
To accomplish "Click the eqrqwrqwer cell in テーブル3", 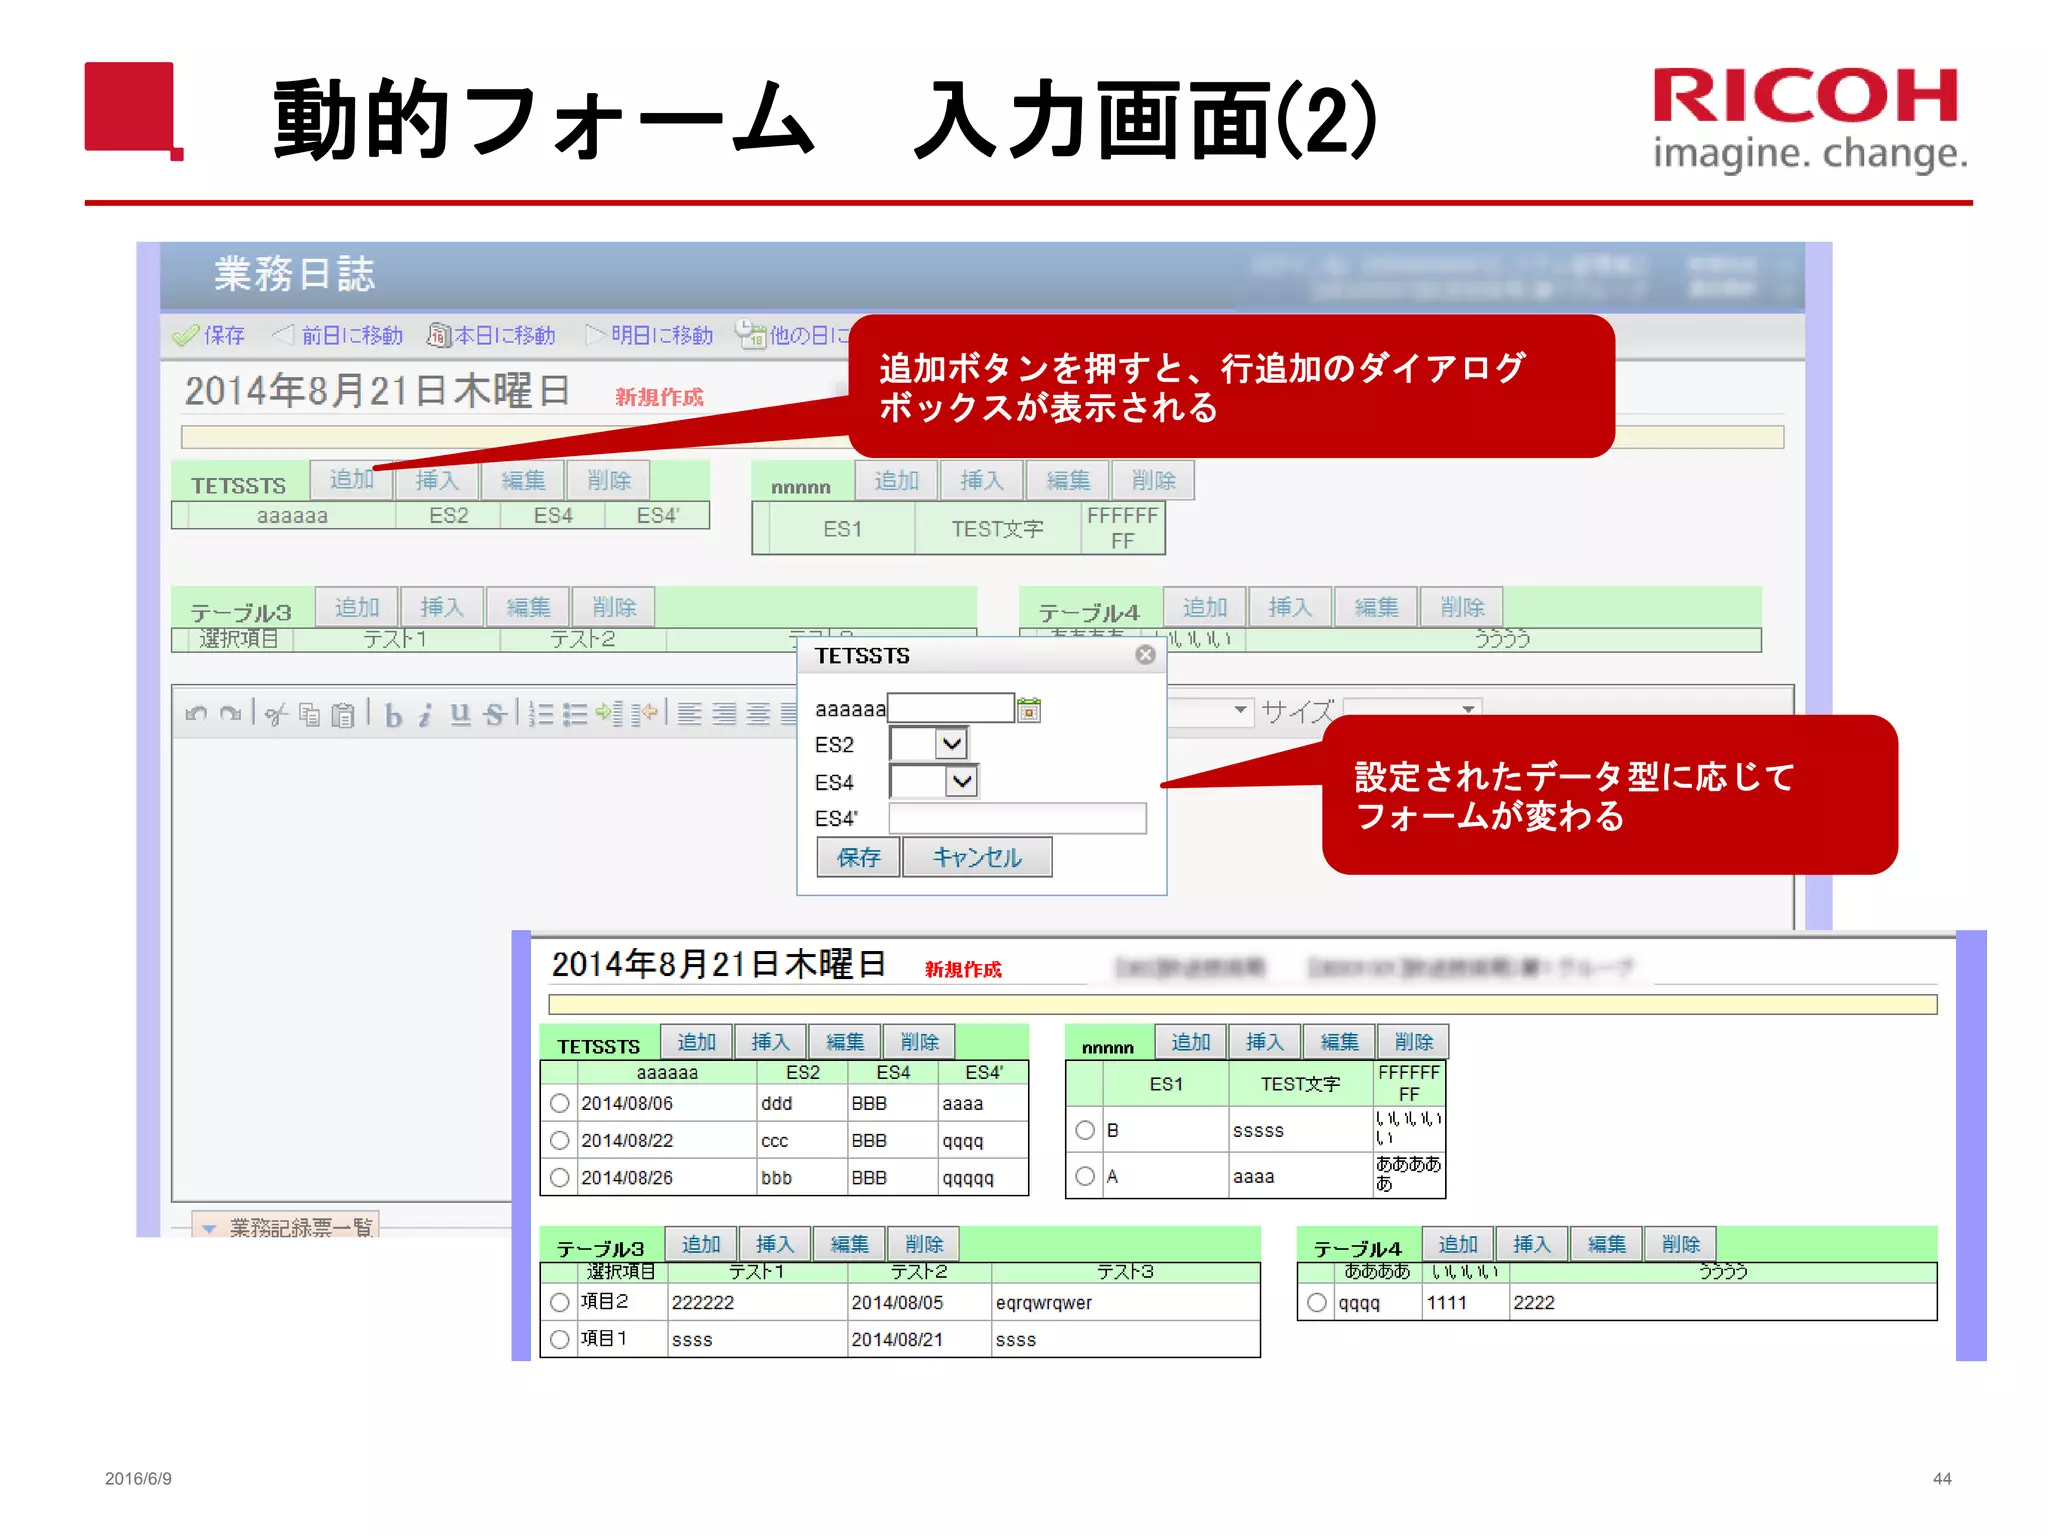I will tap(1126, 1302).
